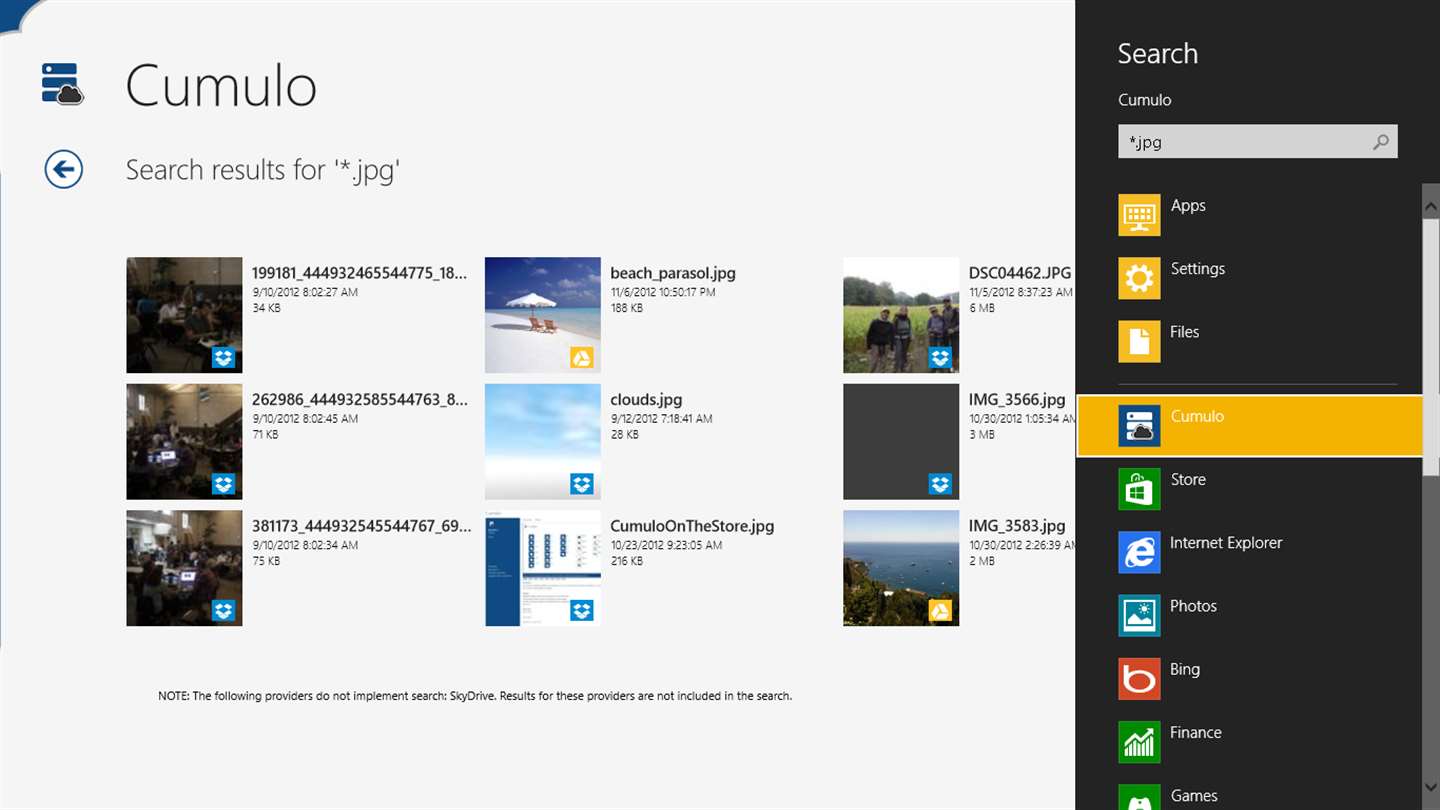Click the '188 KB' size of beach_parasol.jpg
Viewport: 1440px width, 810px height.
click(627, 308)
